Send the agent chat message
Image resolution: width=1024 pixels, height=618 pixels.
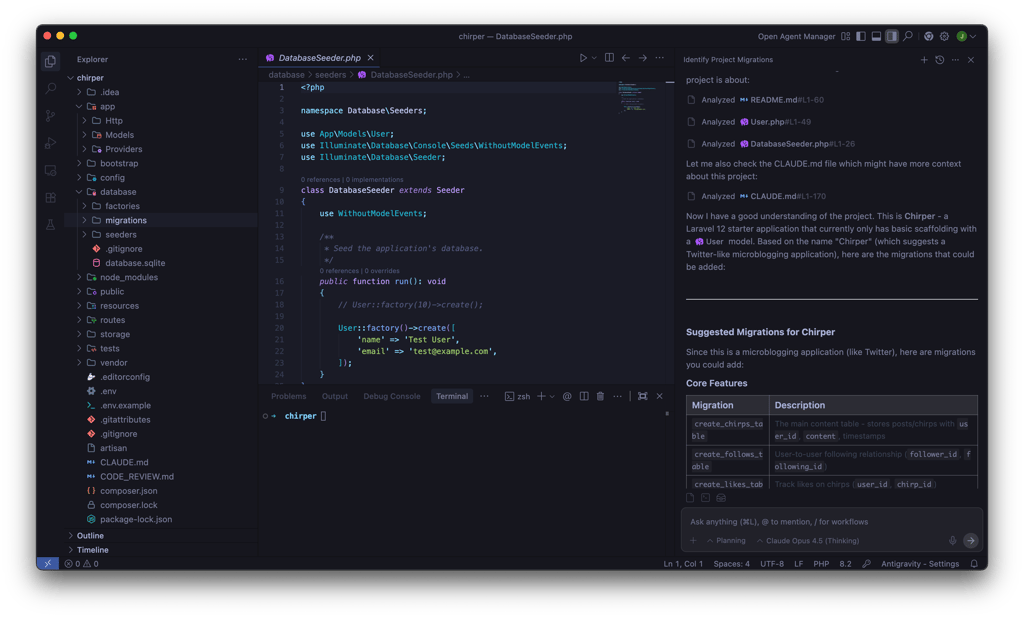pyautogui.click(x=970, y=541)
